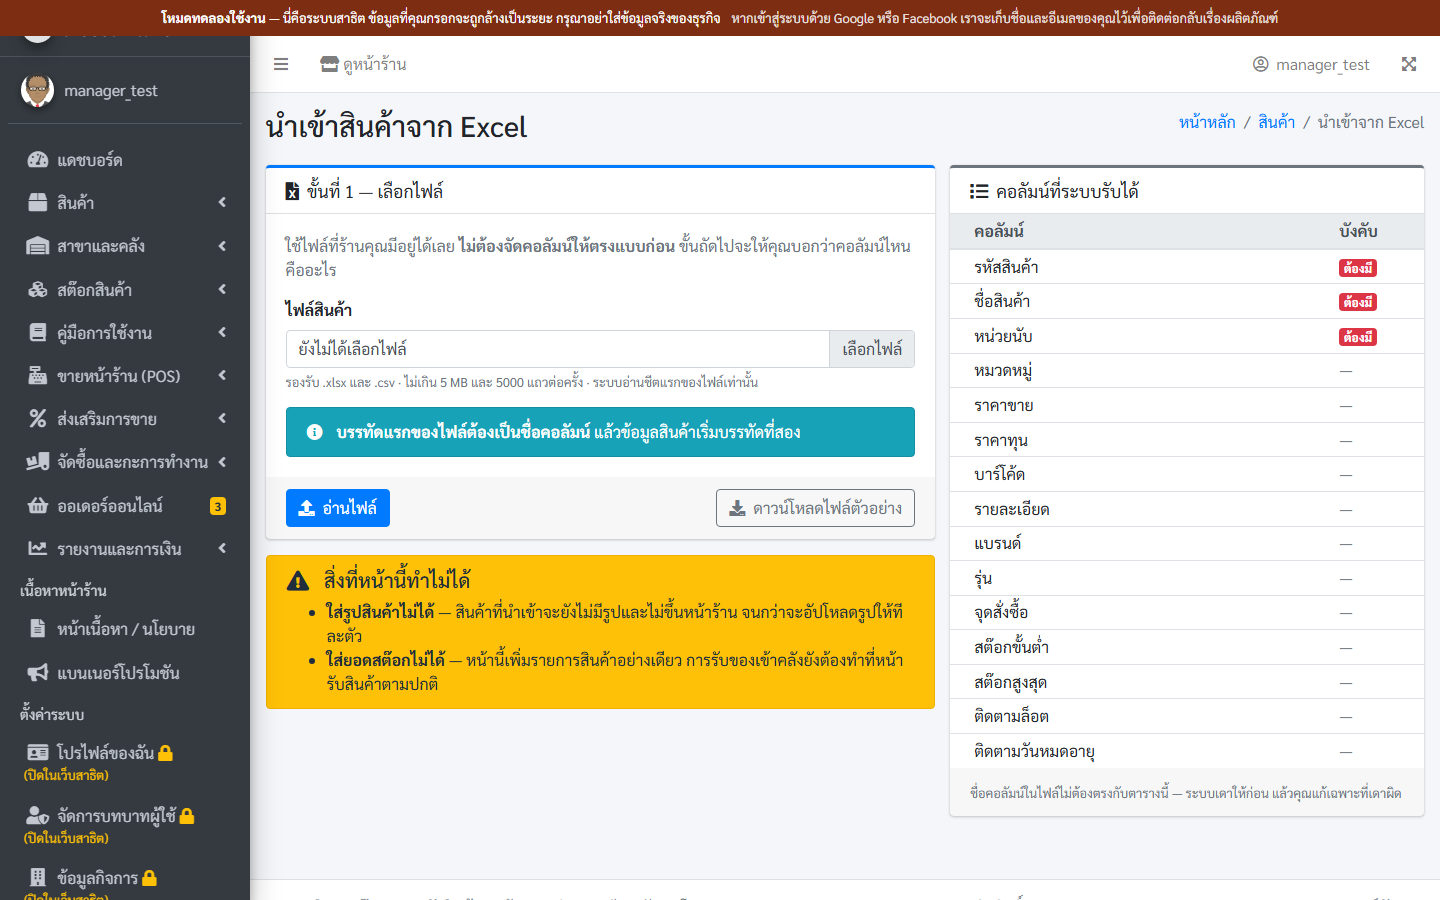Open the แบนเนอร์โปรโมชัน menu item

click(125, 673)
